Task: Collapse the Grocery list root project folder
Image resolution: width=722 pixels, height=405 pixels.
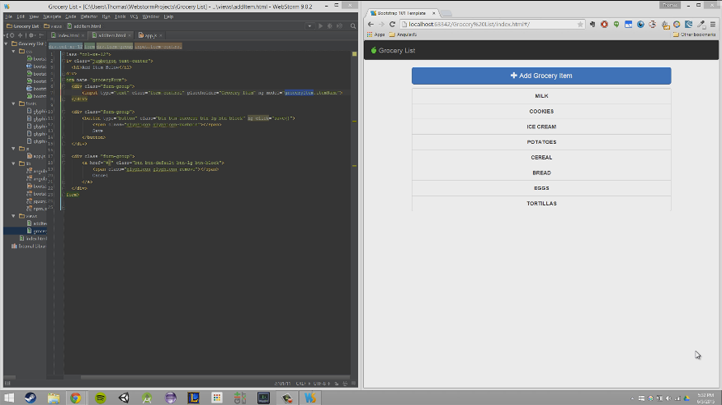Action: point(6,44)
